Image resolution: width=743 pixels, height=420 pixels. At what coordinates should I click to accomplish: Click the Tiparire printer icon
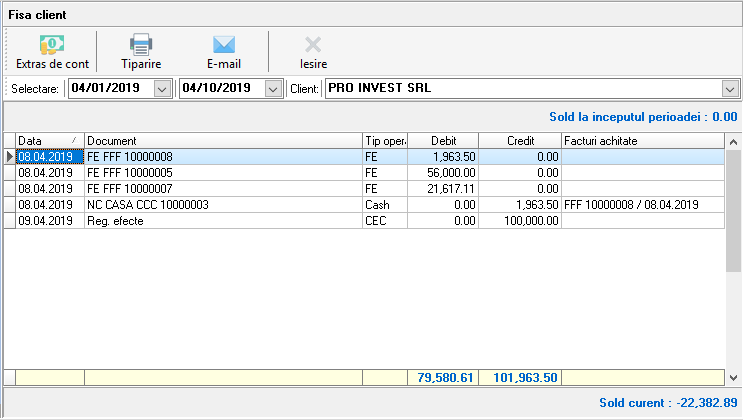tap(141, 44)
